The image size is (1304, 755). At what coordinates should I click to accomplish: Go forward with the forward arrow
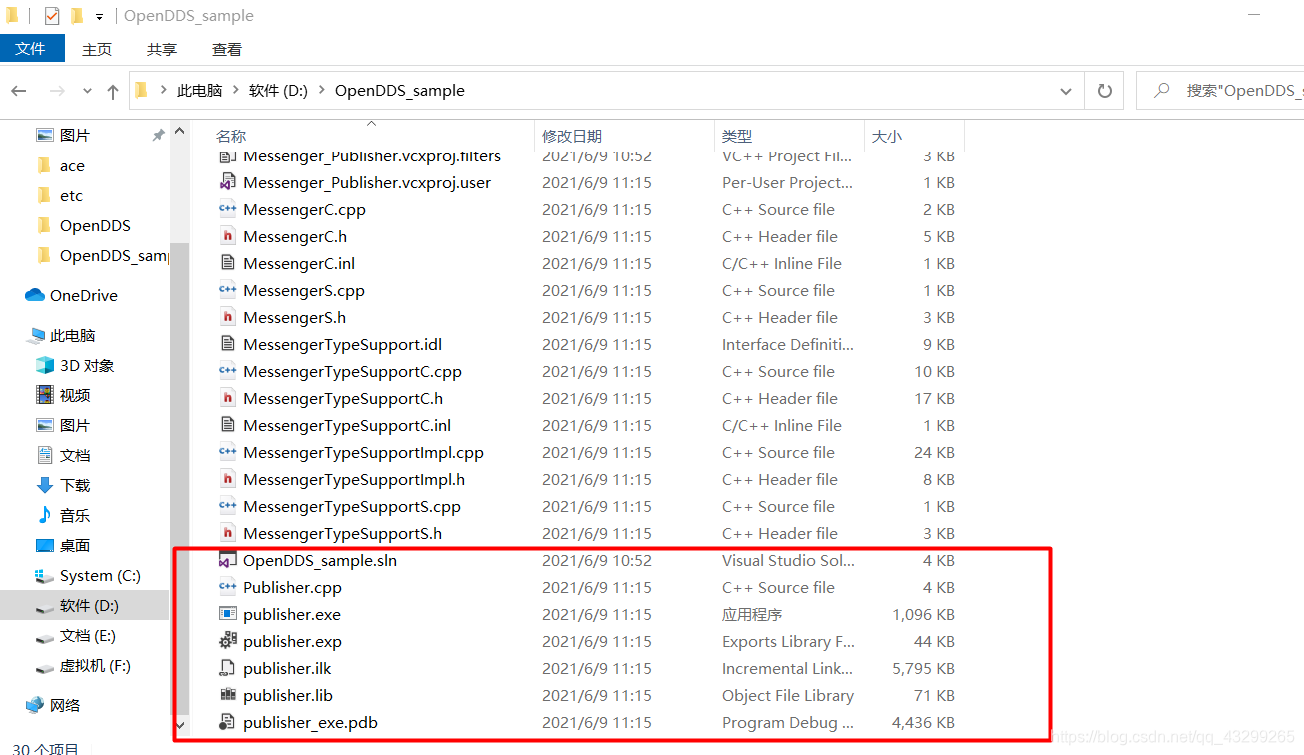pyautogui.click(x=57, y=91)
